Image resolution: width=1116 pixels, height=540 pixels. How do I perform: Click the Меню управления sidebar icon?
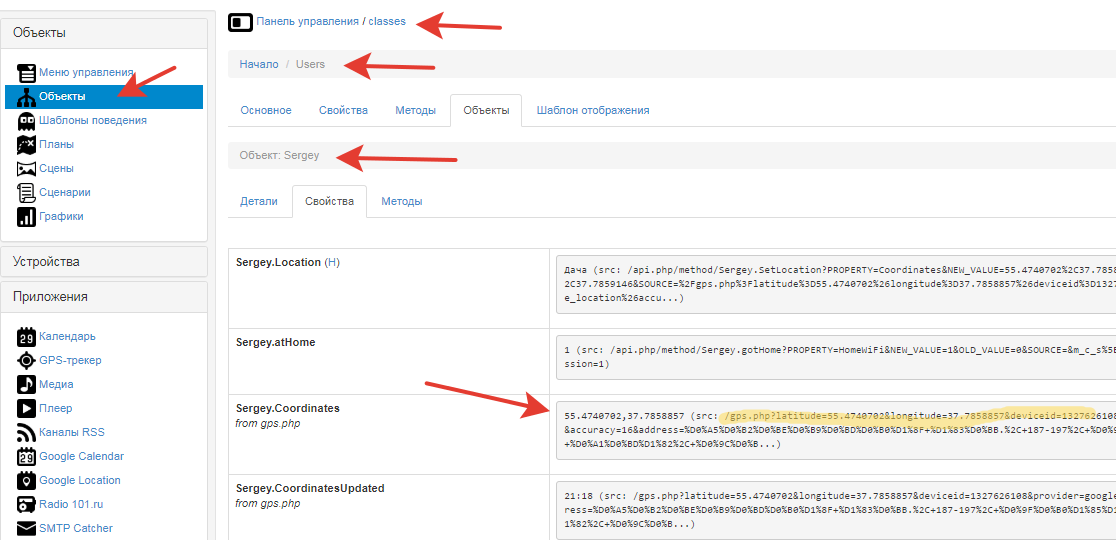pos(26,73)
